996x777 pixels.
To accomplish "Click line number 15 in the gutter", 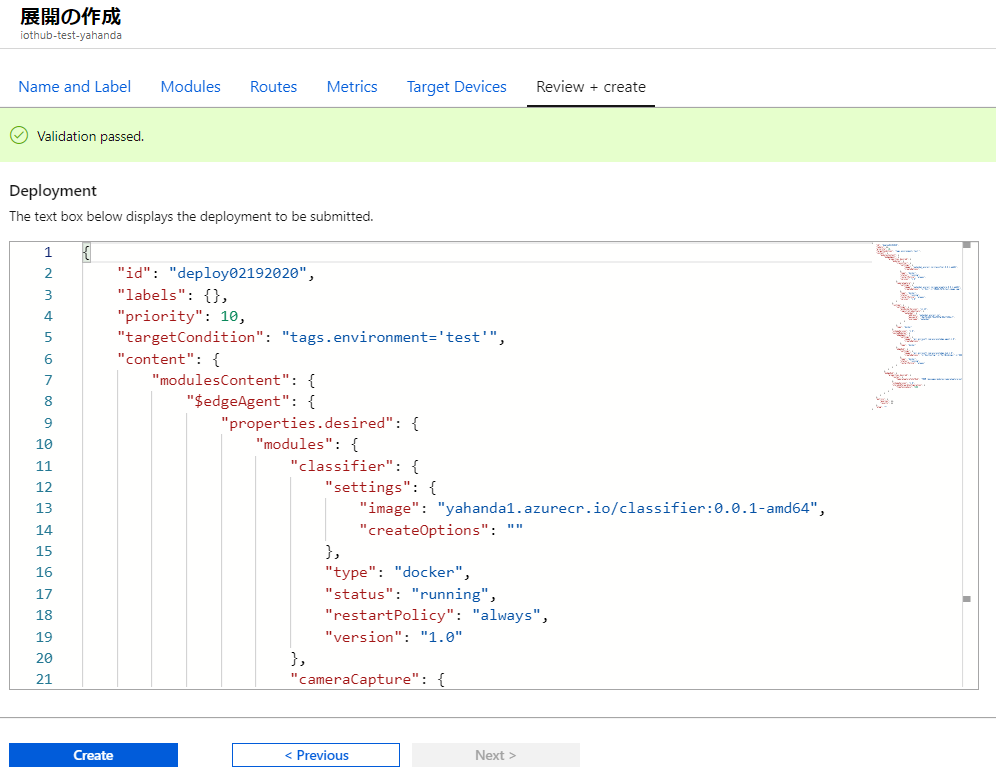I will coord(44,551).
